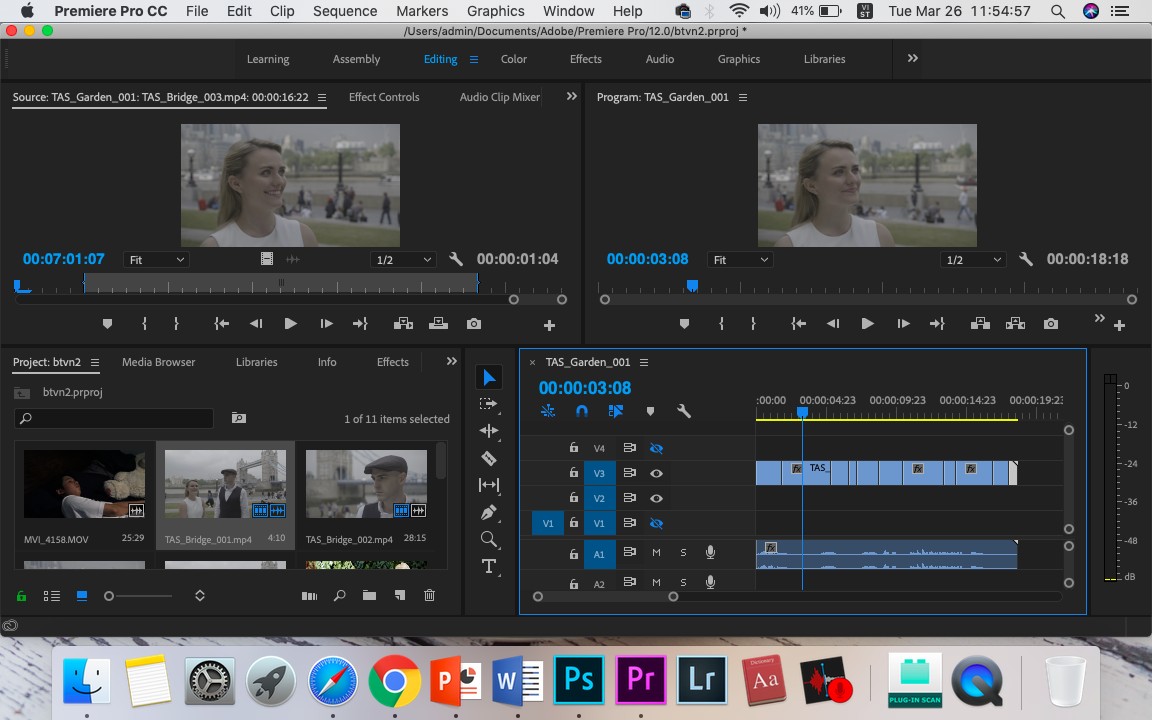Open the Media Browser tab
The image size is (1152, 720).
pyautogui.click(x=159, y=362)
